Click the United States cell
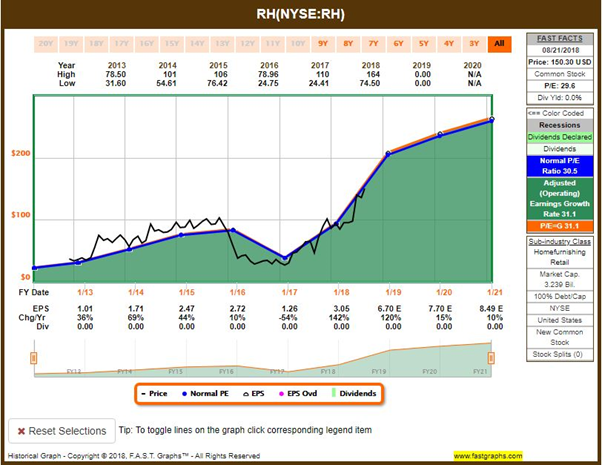The width and height of the screenshot is (602, 465). click(560, 320)
